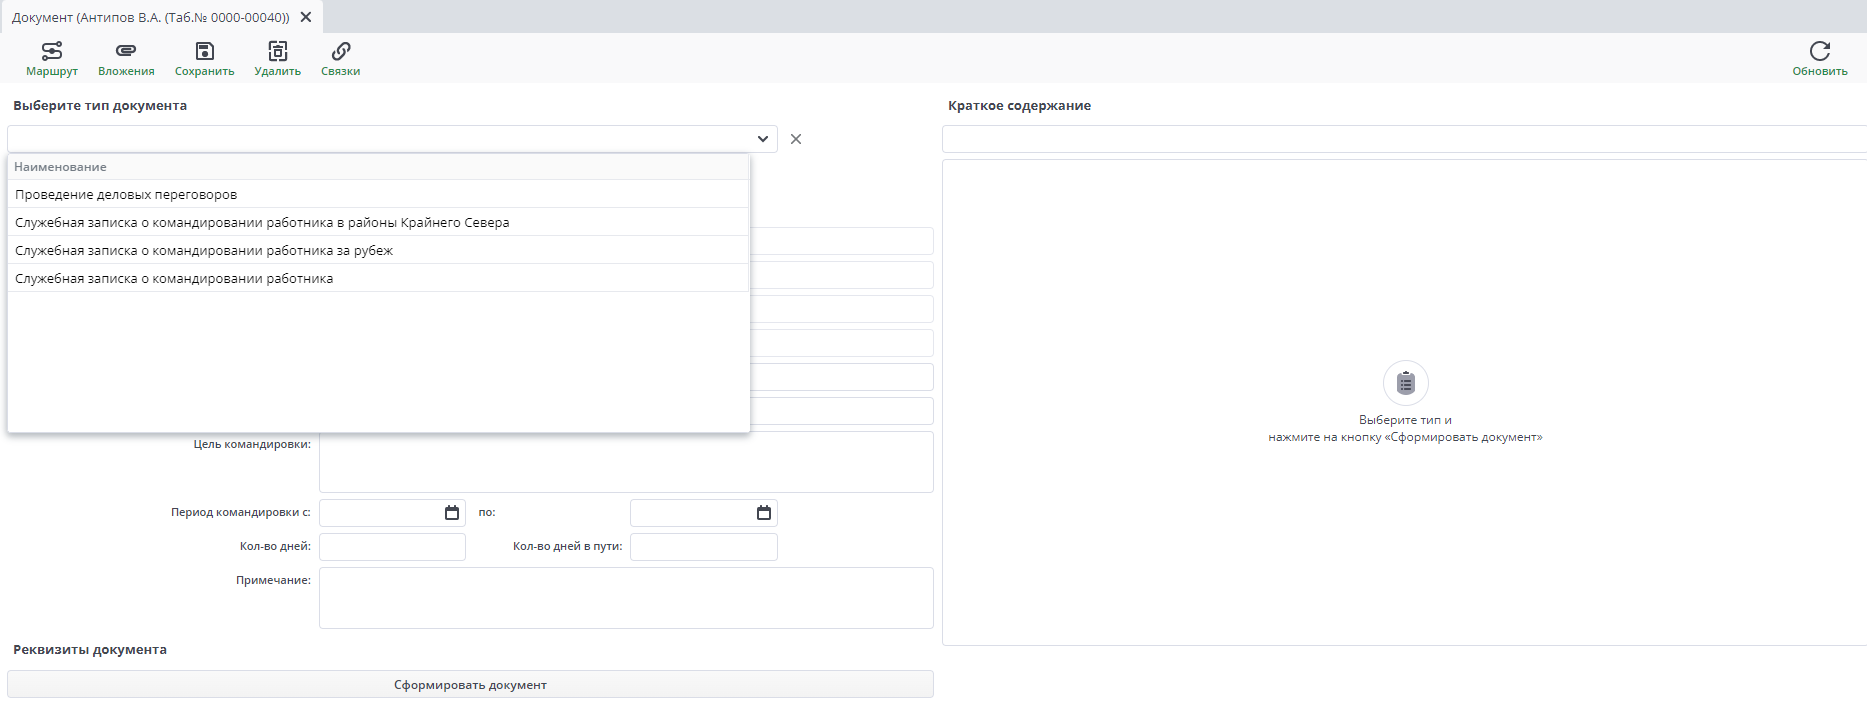
Task: Click the Кол-во дней field
Action: pos(392,547)
